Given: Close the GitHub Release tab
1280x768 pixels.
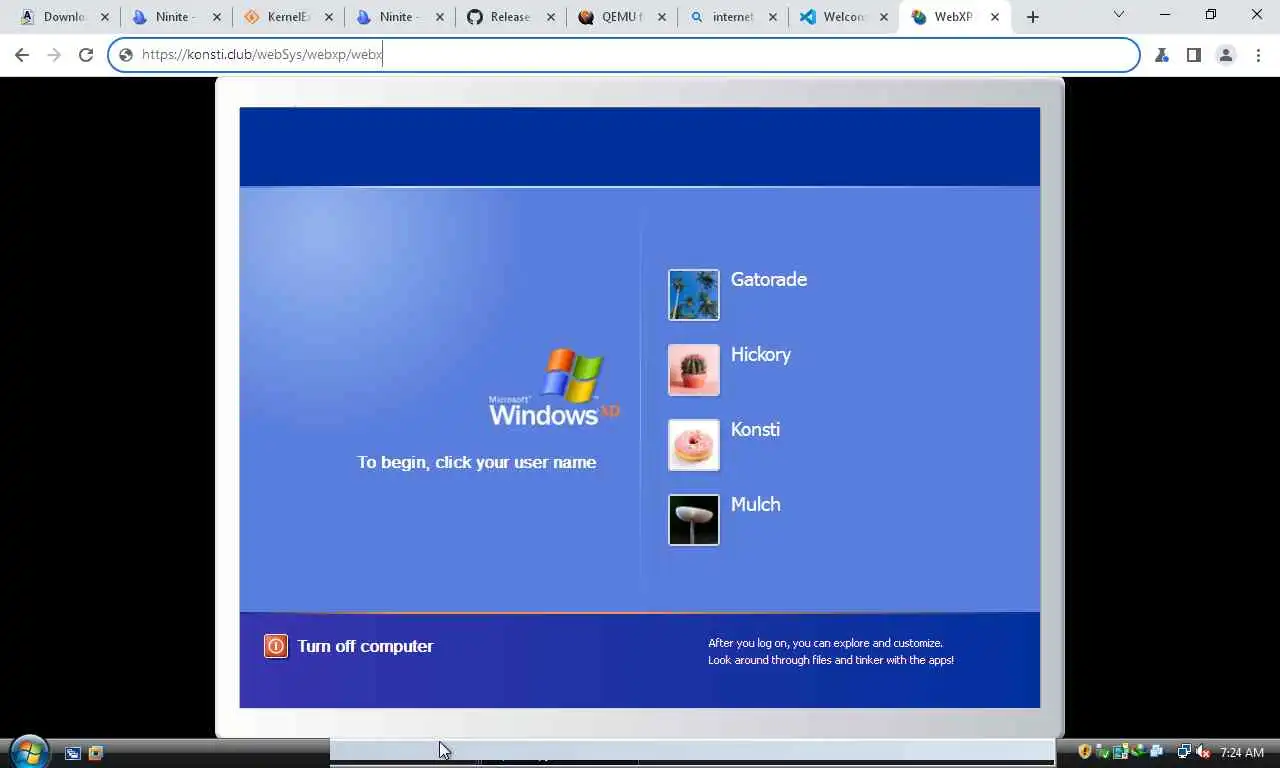Looking at the screenshot, I should click(x=551, y=17).
